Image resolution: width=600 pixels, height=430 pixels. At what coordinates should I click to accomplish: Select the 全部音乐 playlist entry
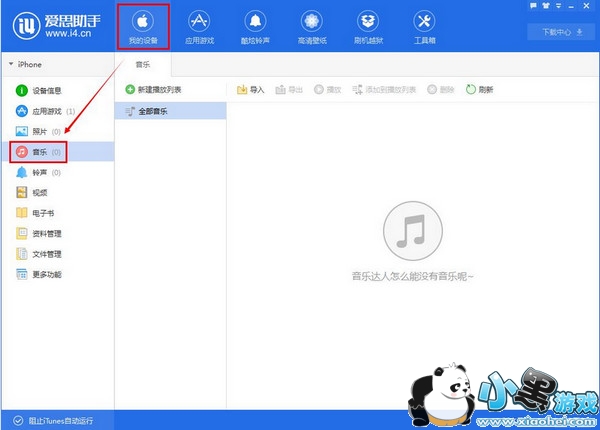pyautogui.click(x=170, y=111)
